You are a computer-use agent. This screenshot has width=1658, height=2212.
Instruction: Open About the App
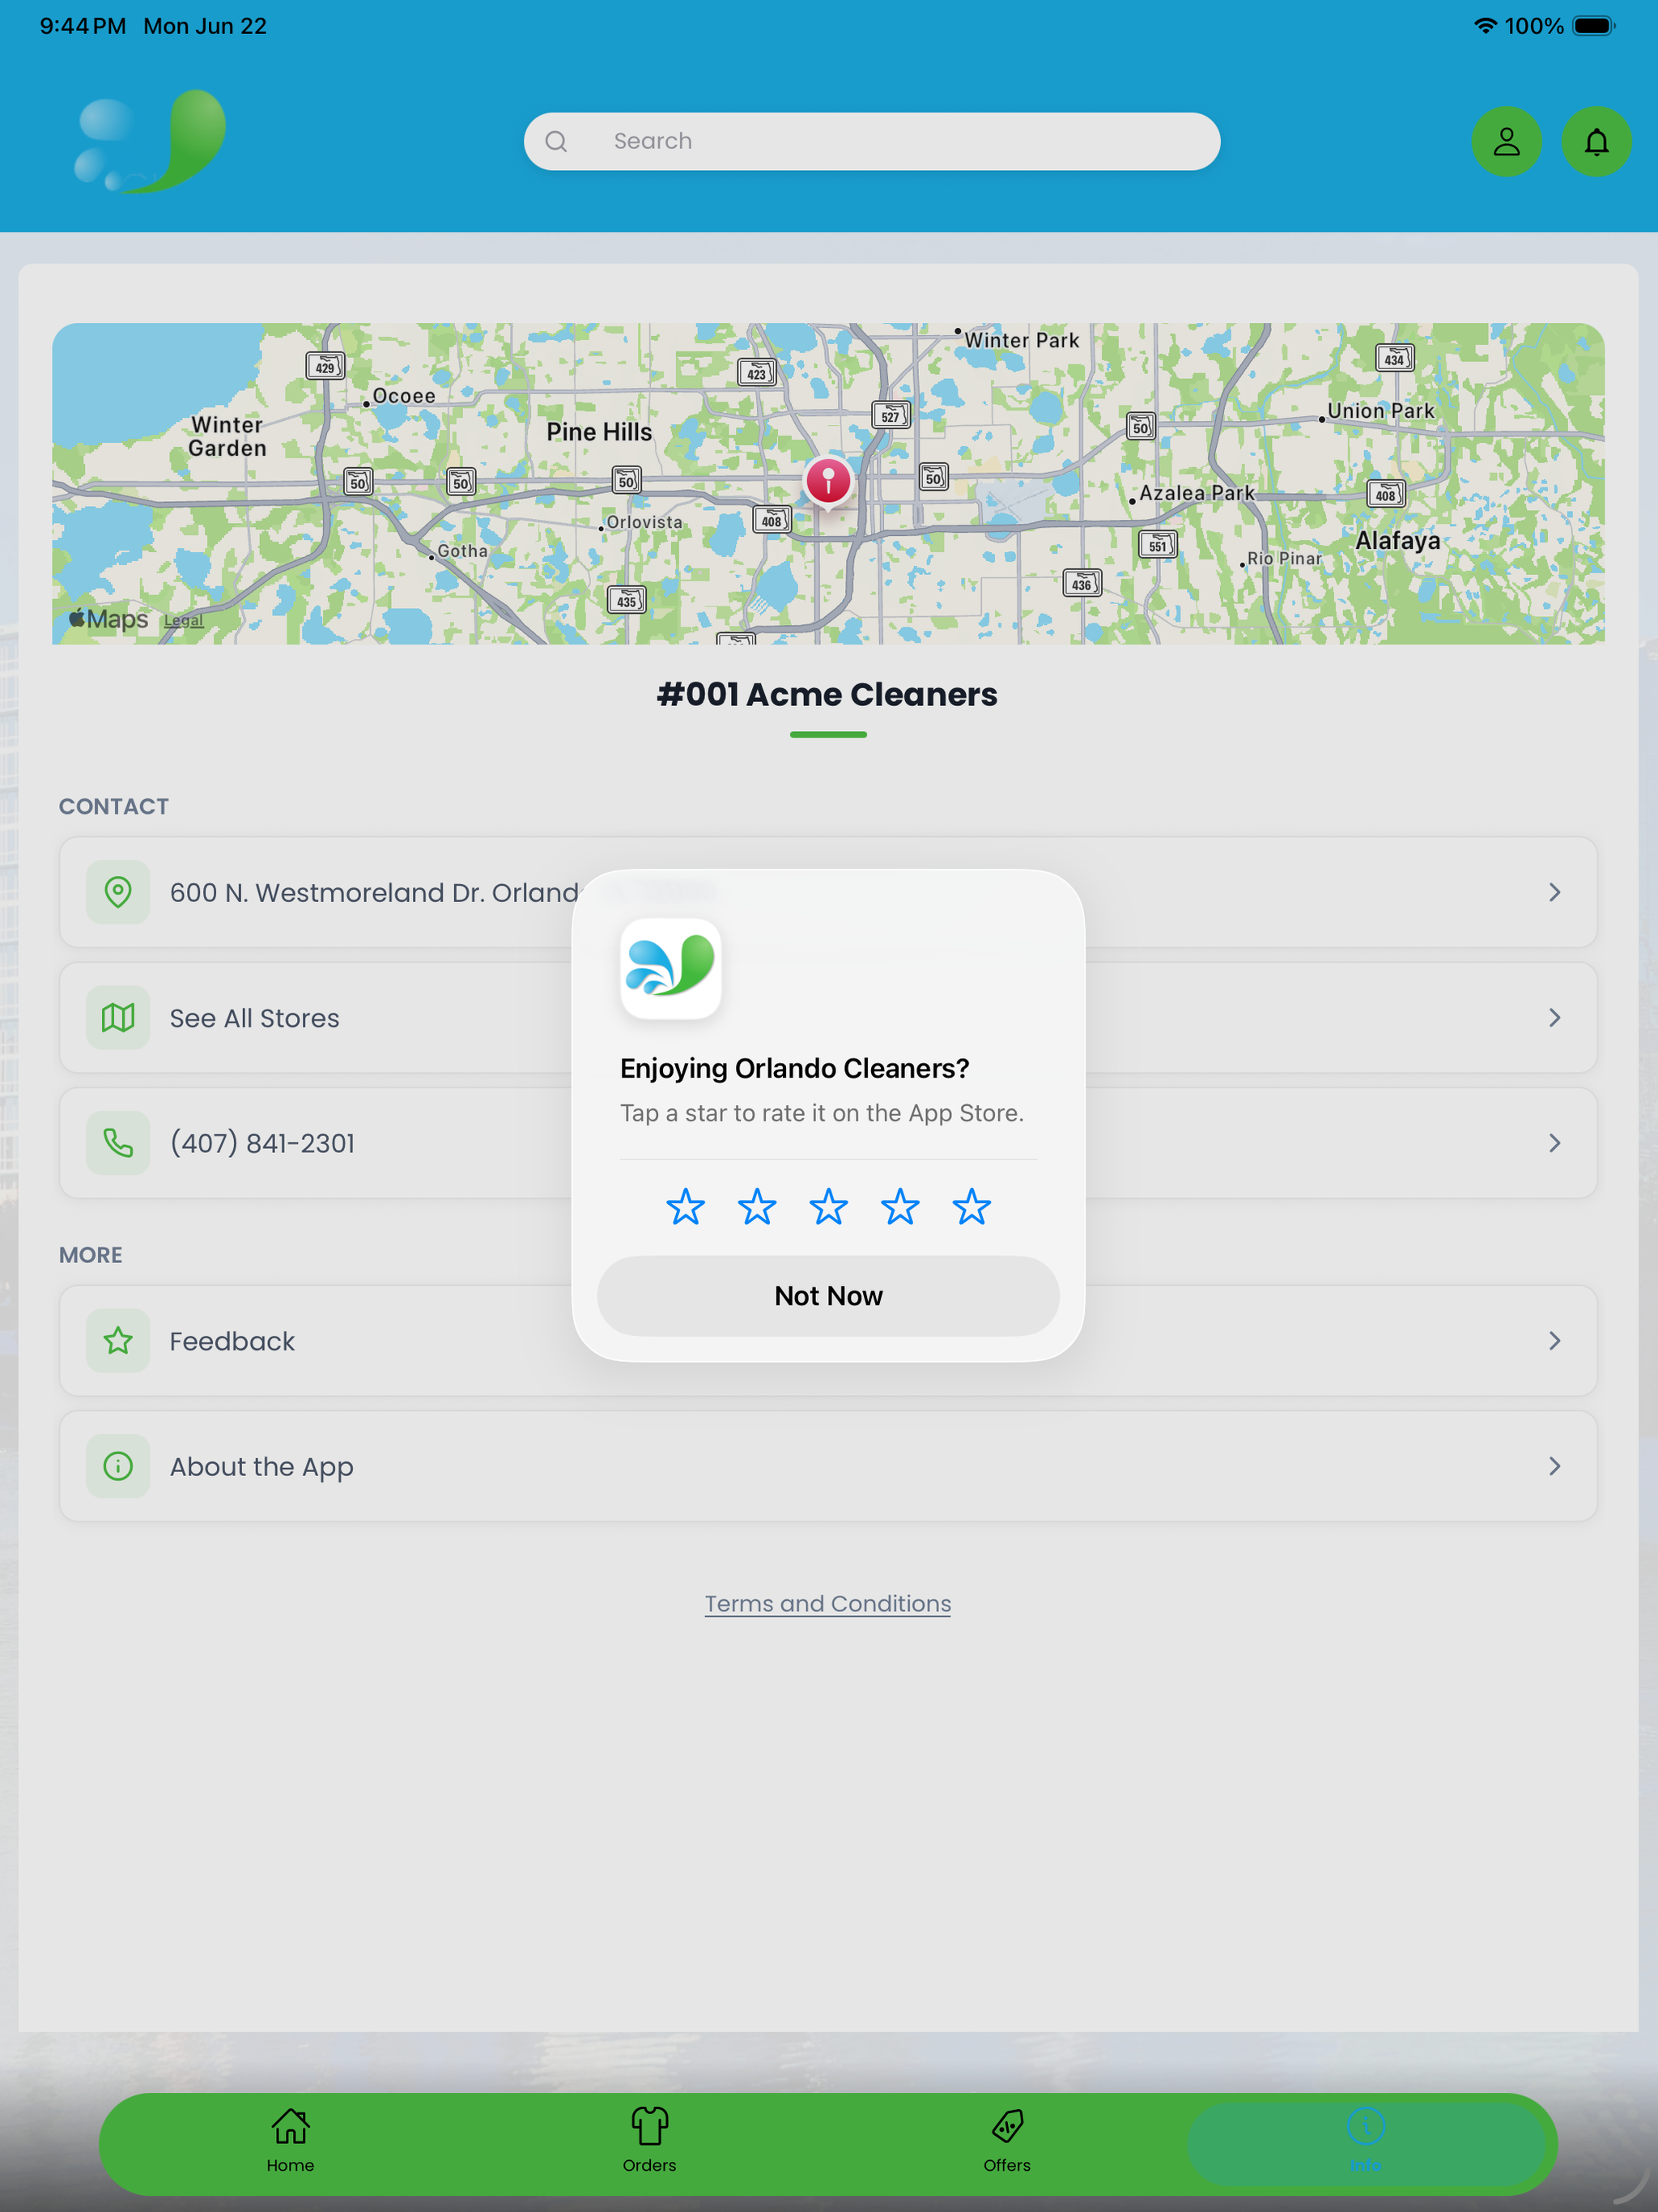pyautogui.click(x=828, y=1466)
